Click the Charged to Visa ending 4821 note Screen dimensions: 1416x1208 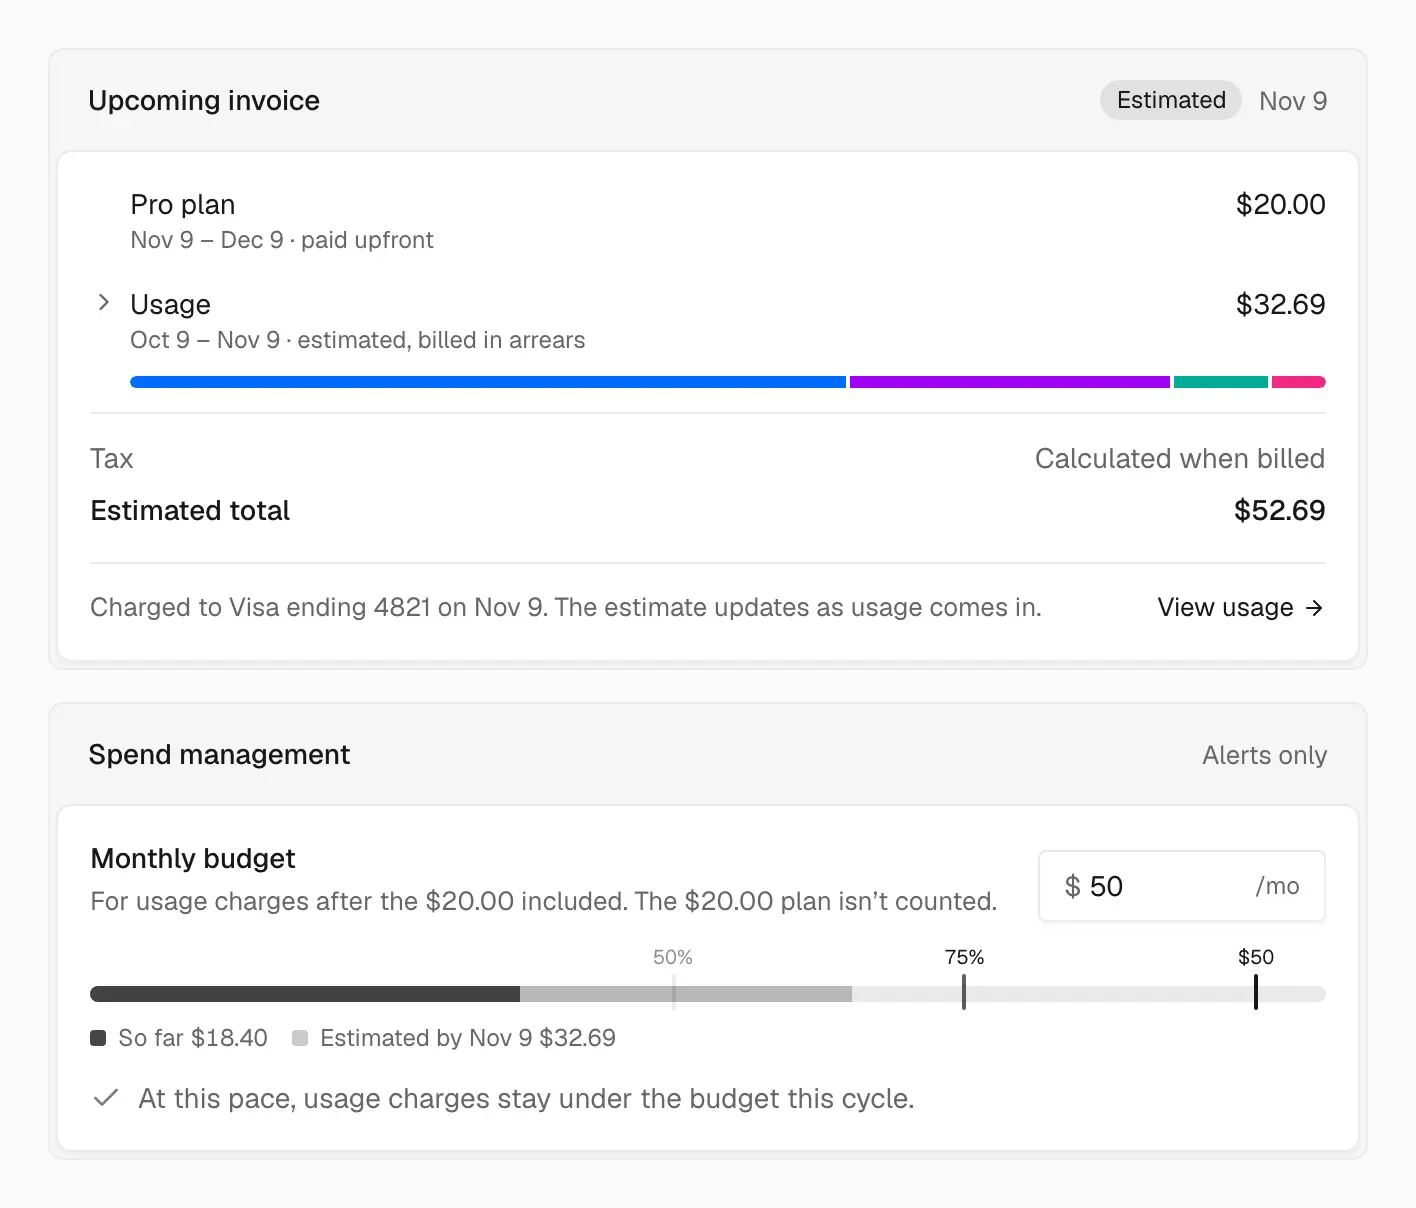(566, 607)
